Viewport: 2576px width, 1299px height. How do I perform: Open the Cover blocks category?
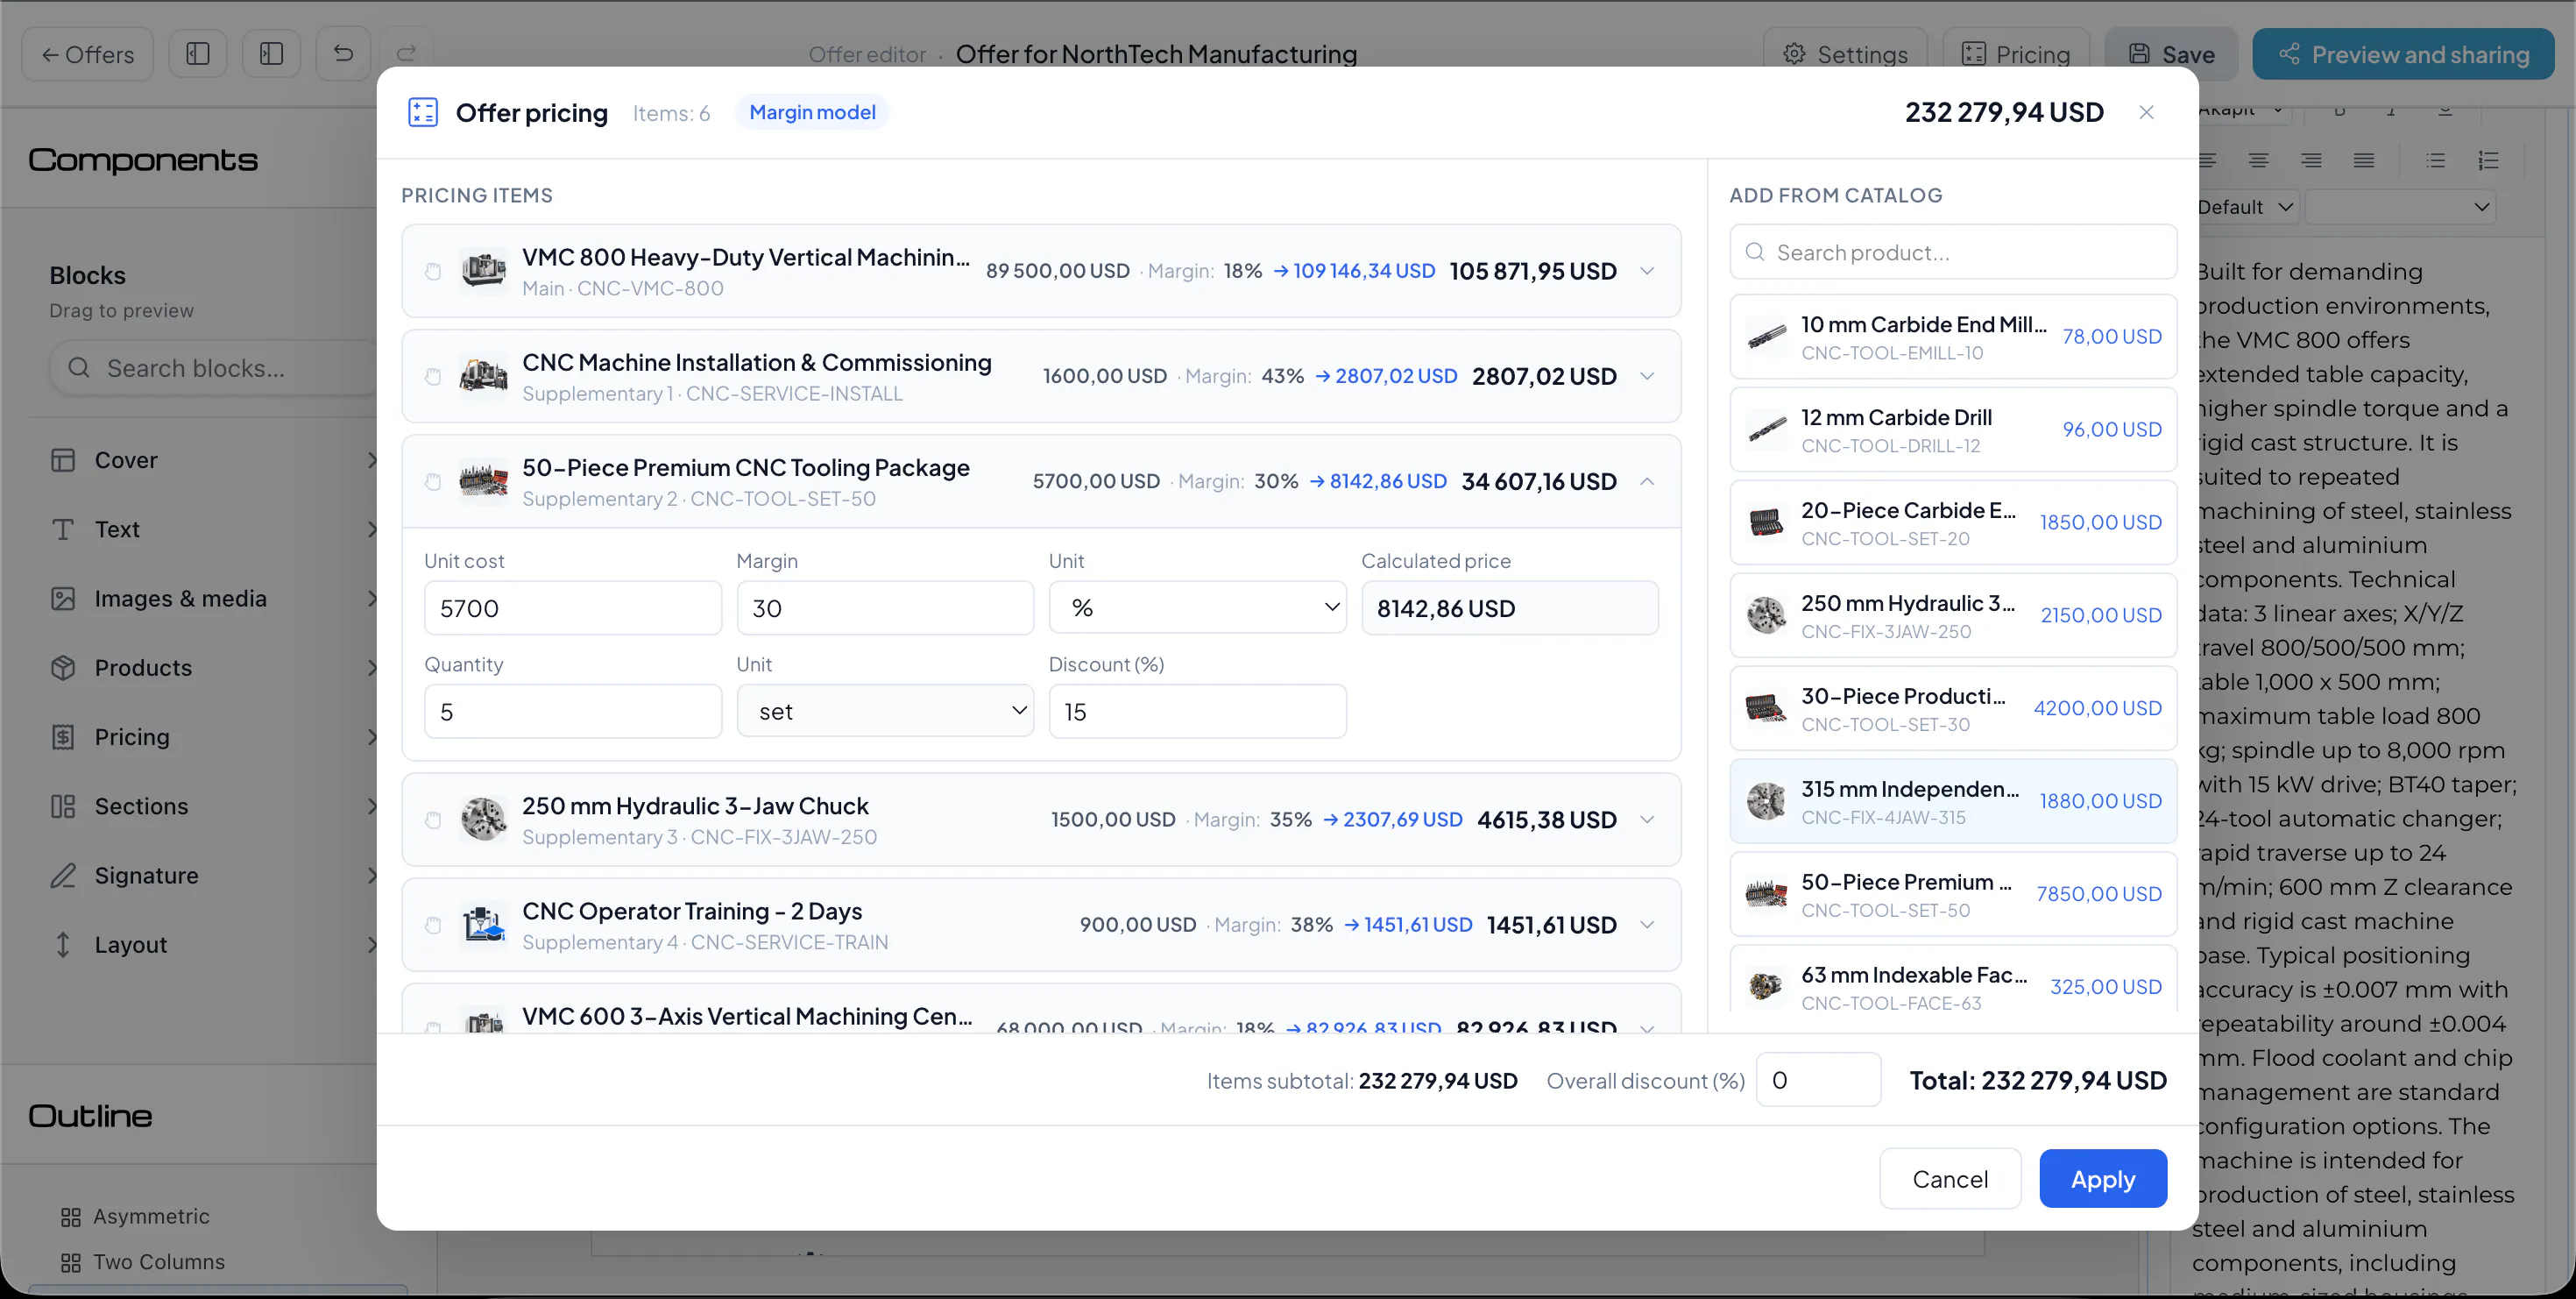pos(214,460)
